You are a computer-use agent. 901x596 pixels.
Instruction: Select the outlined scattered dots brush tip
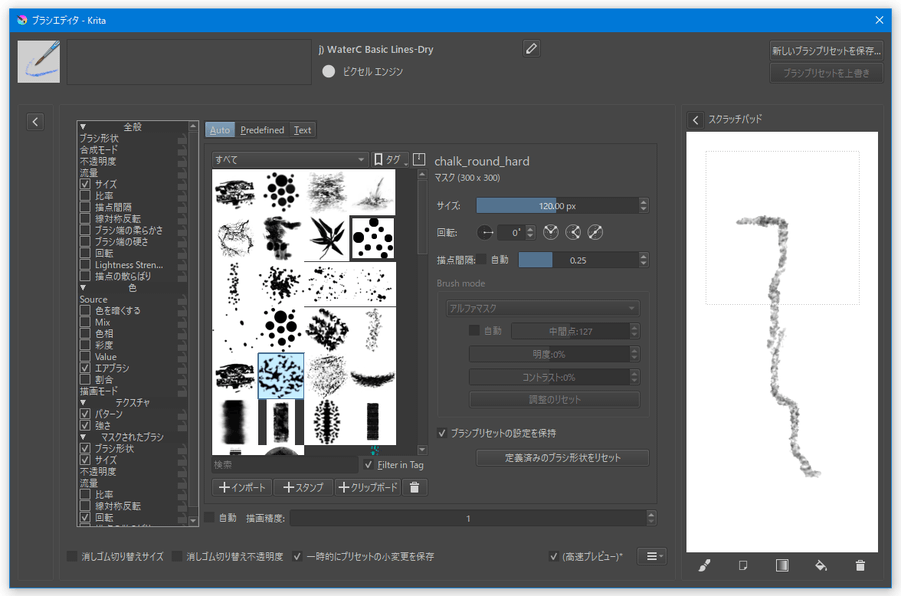[x=373, y=238]
